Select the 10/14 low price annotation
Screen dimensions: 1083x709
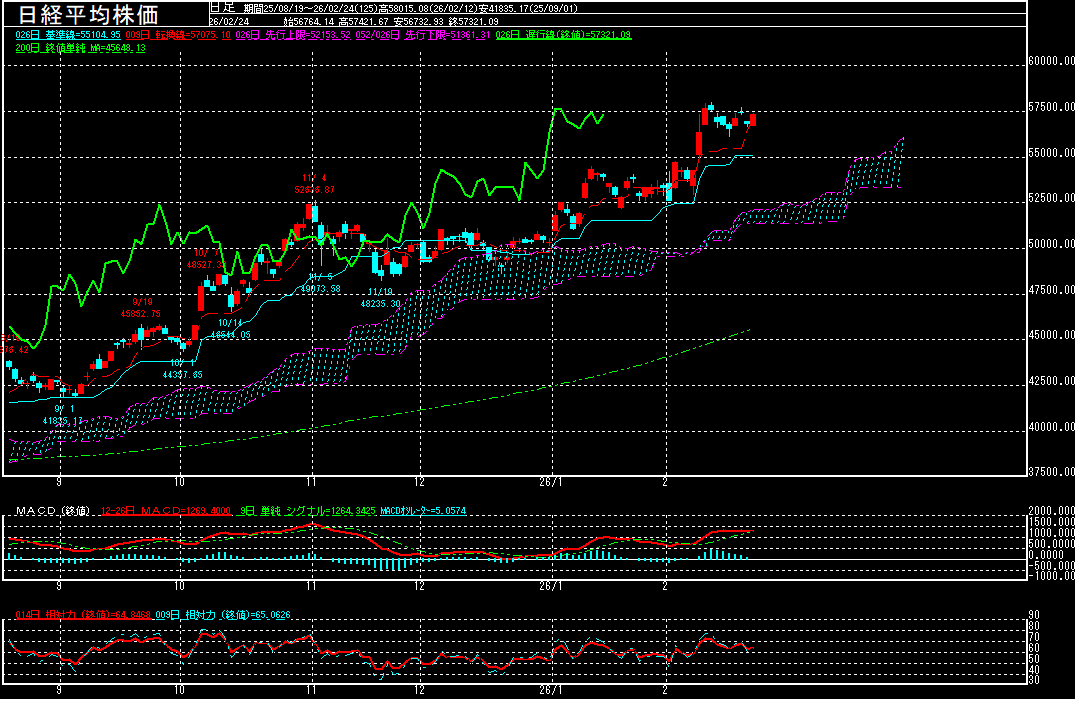(x=229, y=329)
